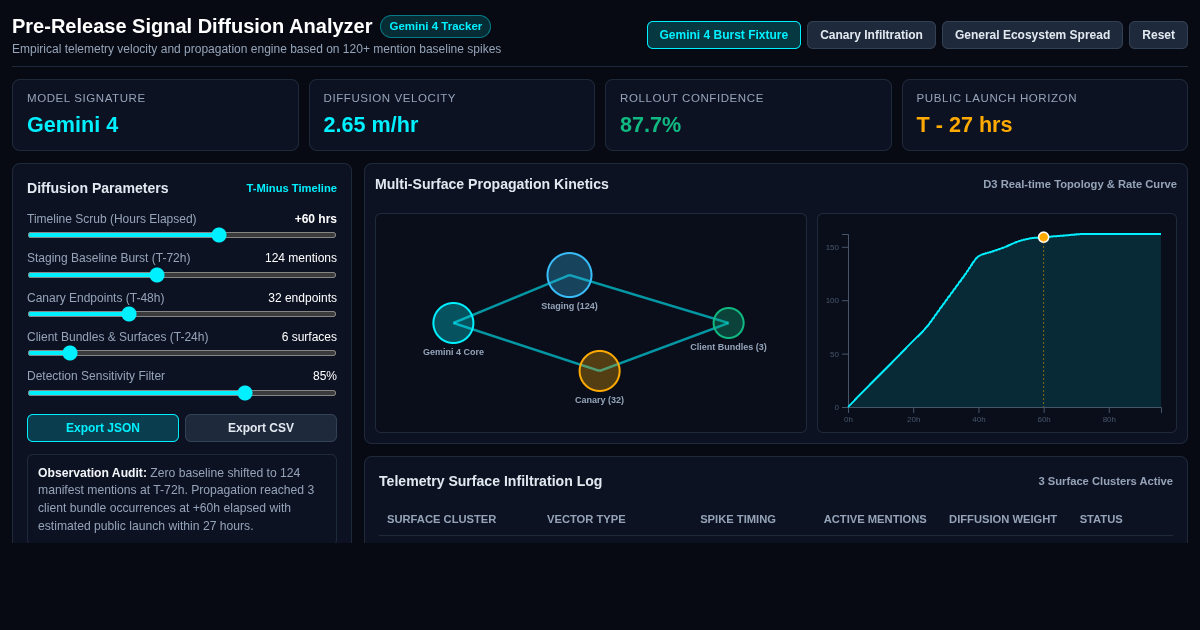Adjust the Staging Baseline Burst slider handle
The height and width of the screenshot is (630, 1200).
pos(157,275)
